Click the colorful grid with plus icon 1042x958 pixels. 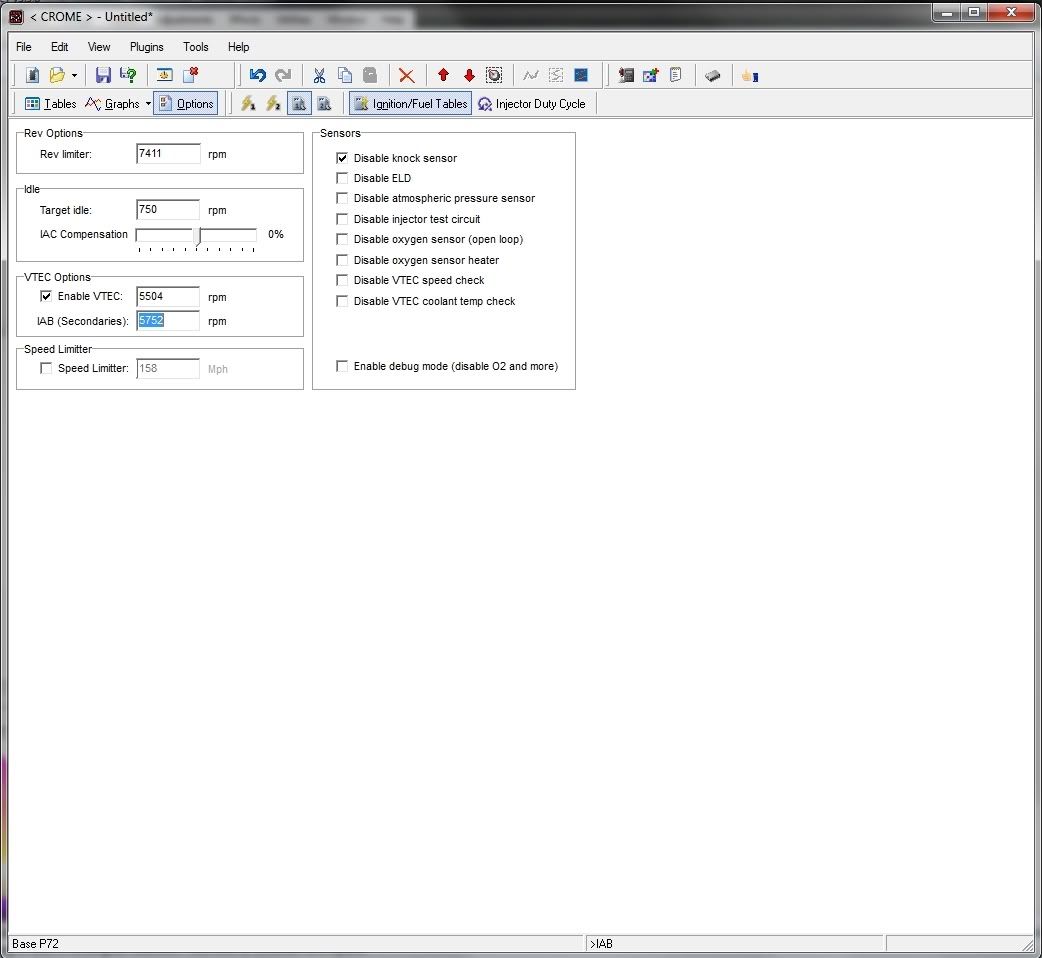click(x=651, y=75)
